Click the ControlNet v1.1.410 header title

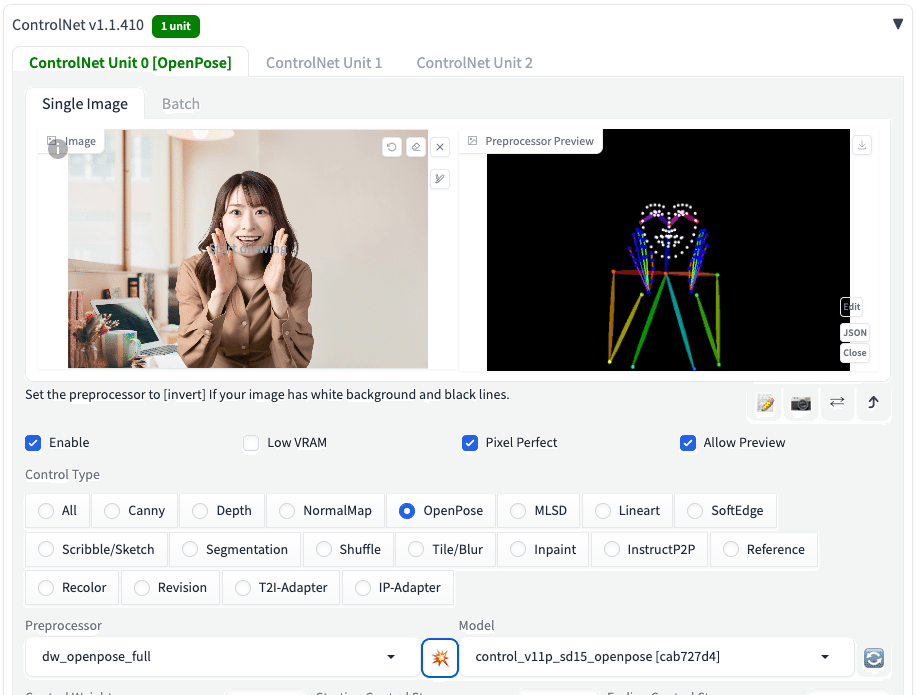click(x=78, y=25)
